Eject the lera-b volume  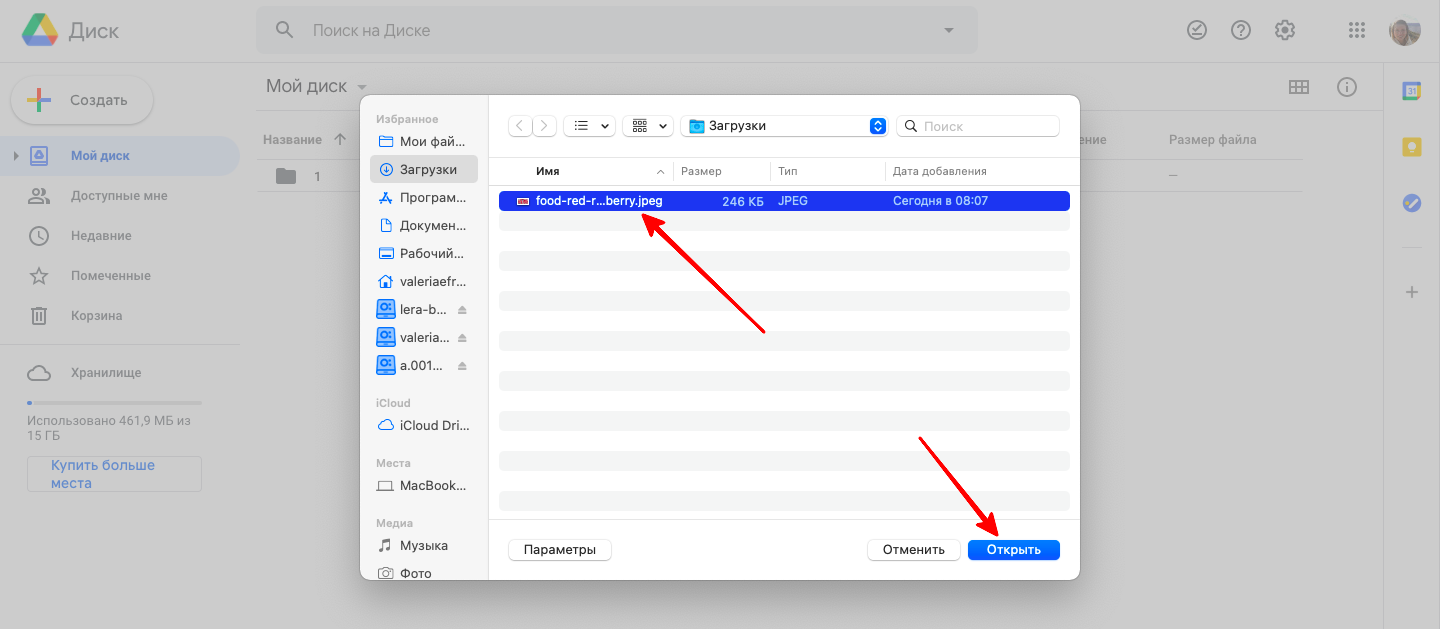click(462, 310)
